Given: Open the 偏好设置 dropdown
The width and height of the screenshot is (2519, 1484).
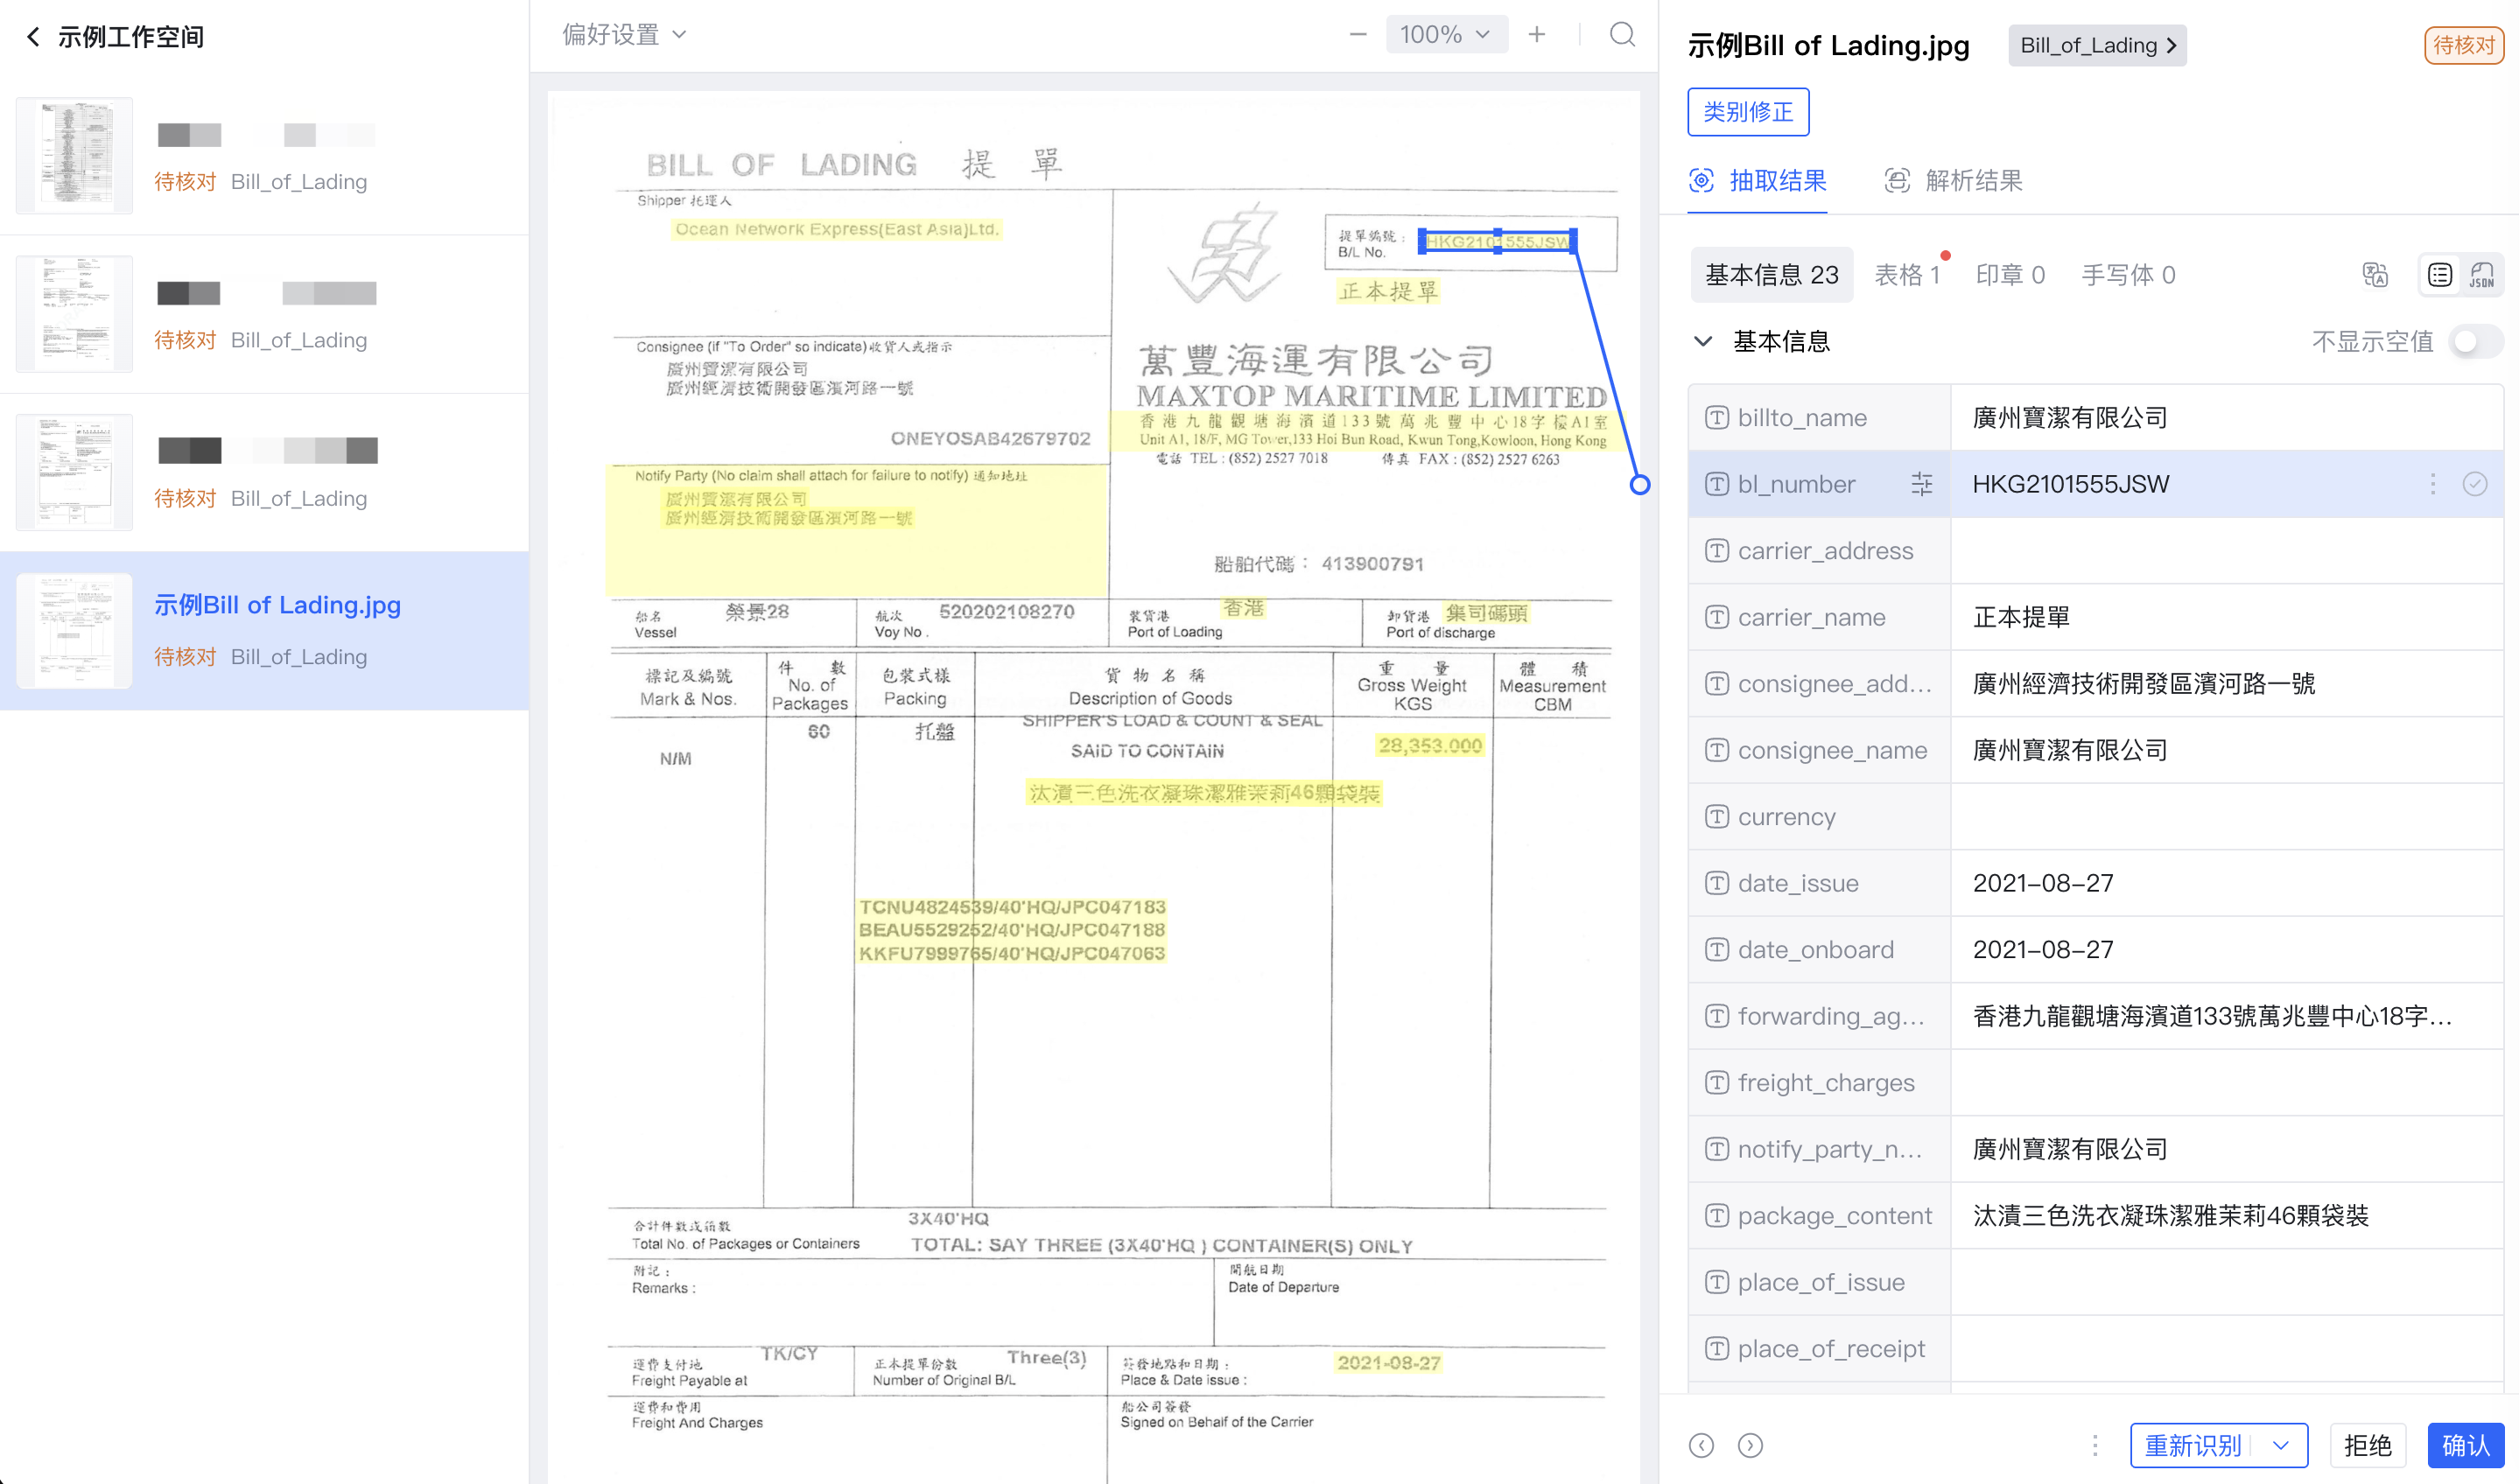Looking at the screenshot, I should click(x=624, y=35).
